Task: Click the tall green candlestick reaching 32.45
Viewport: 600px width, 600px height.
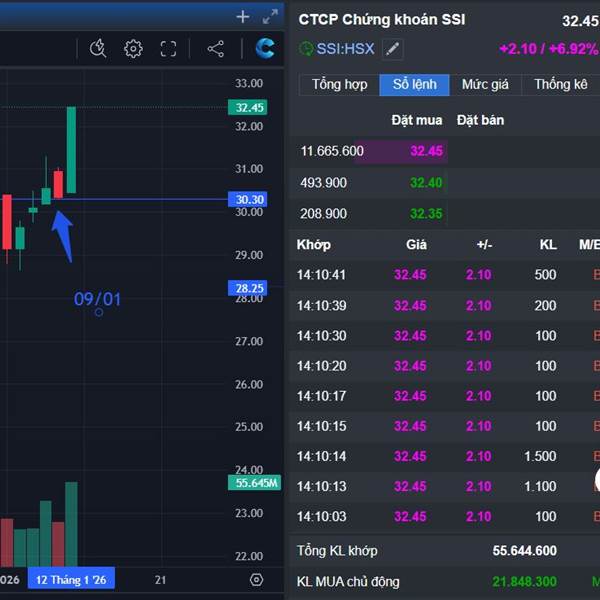Action: [71, 150]
